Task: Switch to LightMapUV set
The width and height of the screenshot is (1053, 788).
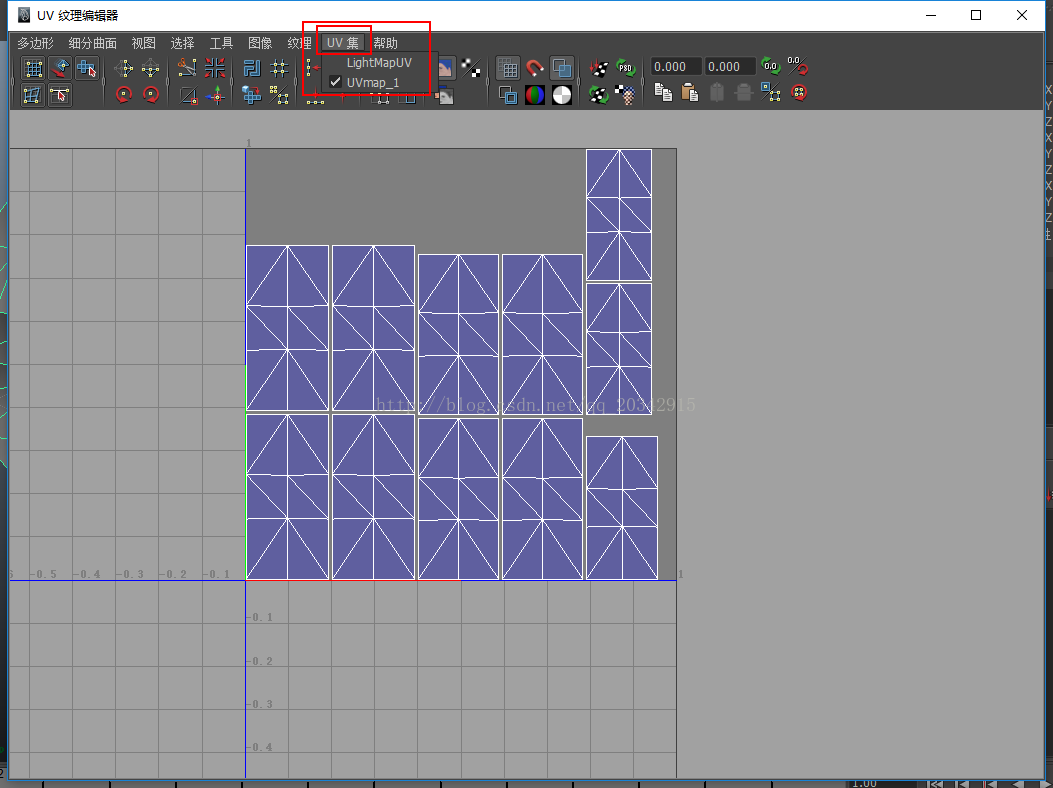Action: (380, 62)
